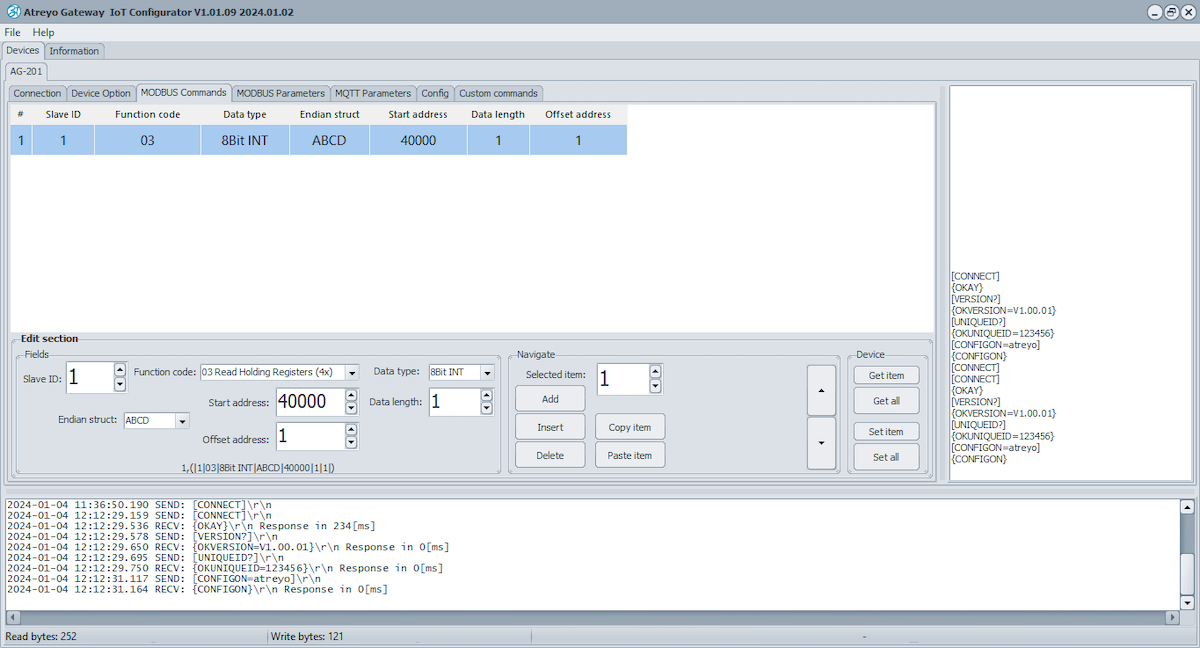Click the Slave ID input field
1200x648 pixels.
coord(89,377)
